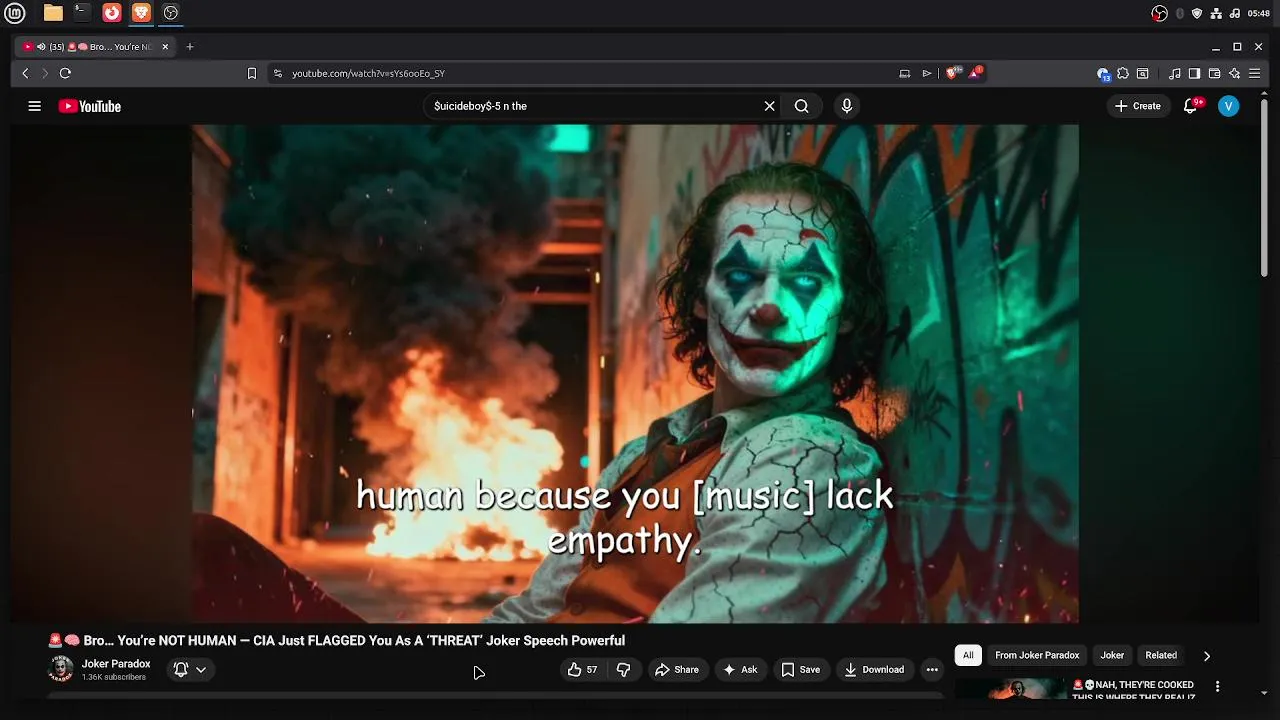Screen dimensions: 1280x720
Task: Click the security shield tray icon
Action: pyautogui.click(x=1197, y=13)
